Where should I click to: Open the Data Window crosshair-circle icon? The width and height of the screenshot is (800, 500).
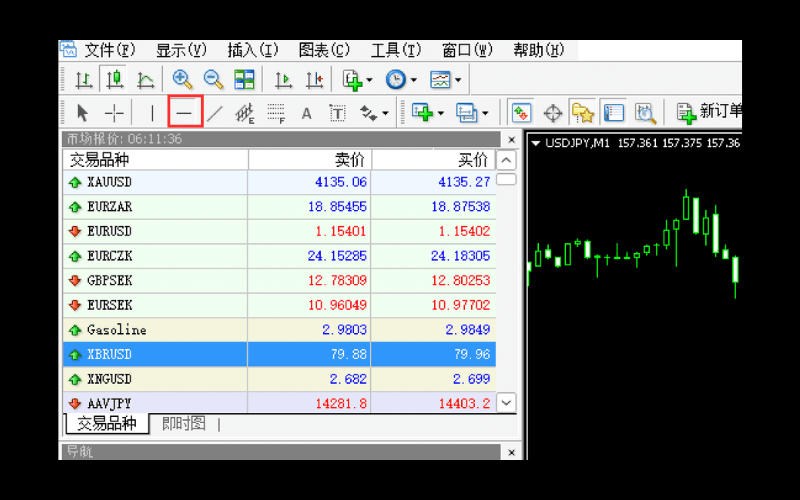tap(553, 112)
